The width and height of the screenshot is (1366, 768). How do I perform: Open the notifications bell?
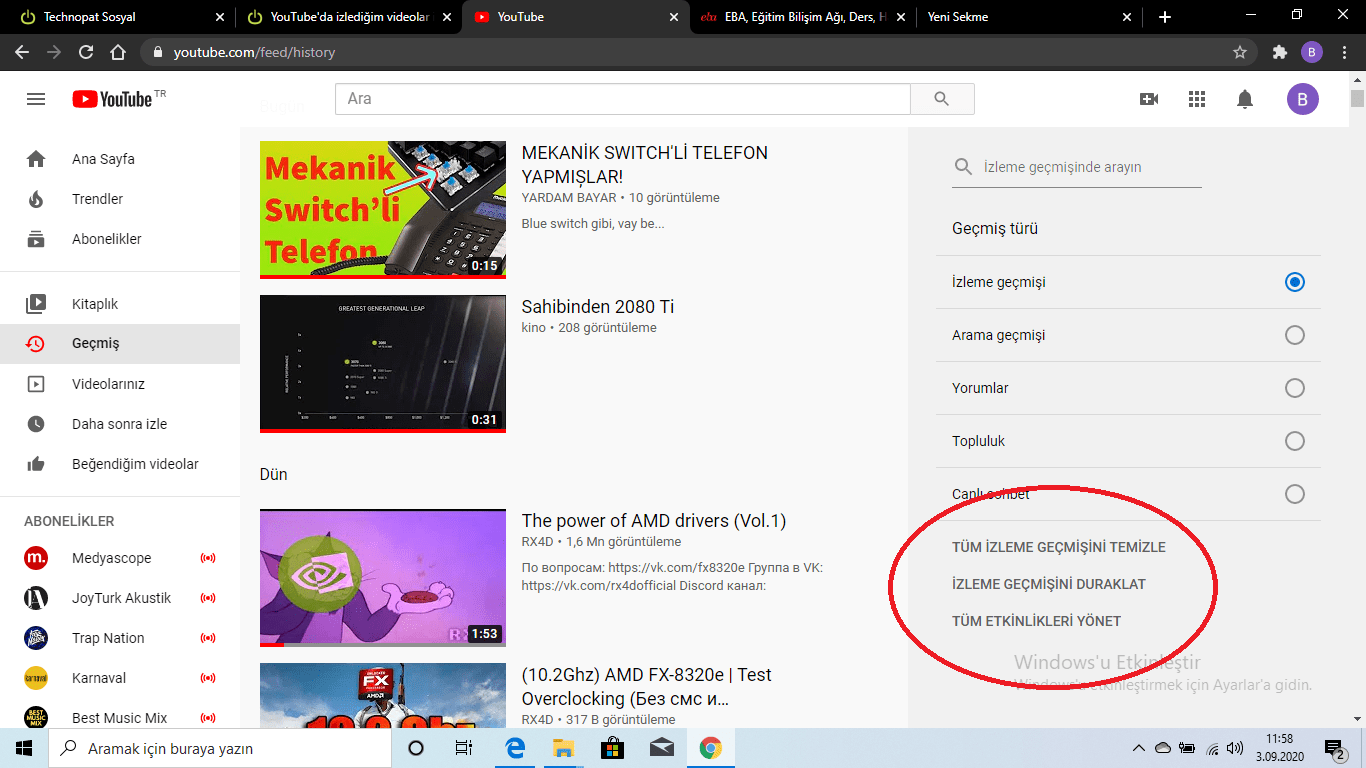pyautogui.click(x=1245, y=99)
